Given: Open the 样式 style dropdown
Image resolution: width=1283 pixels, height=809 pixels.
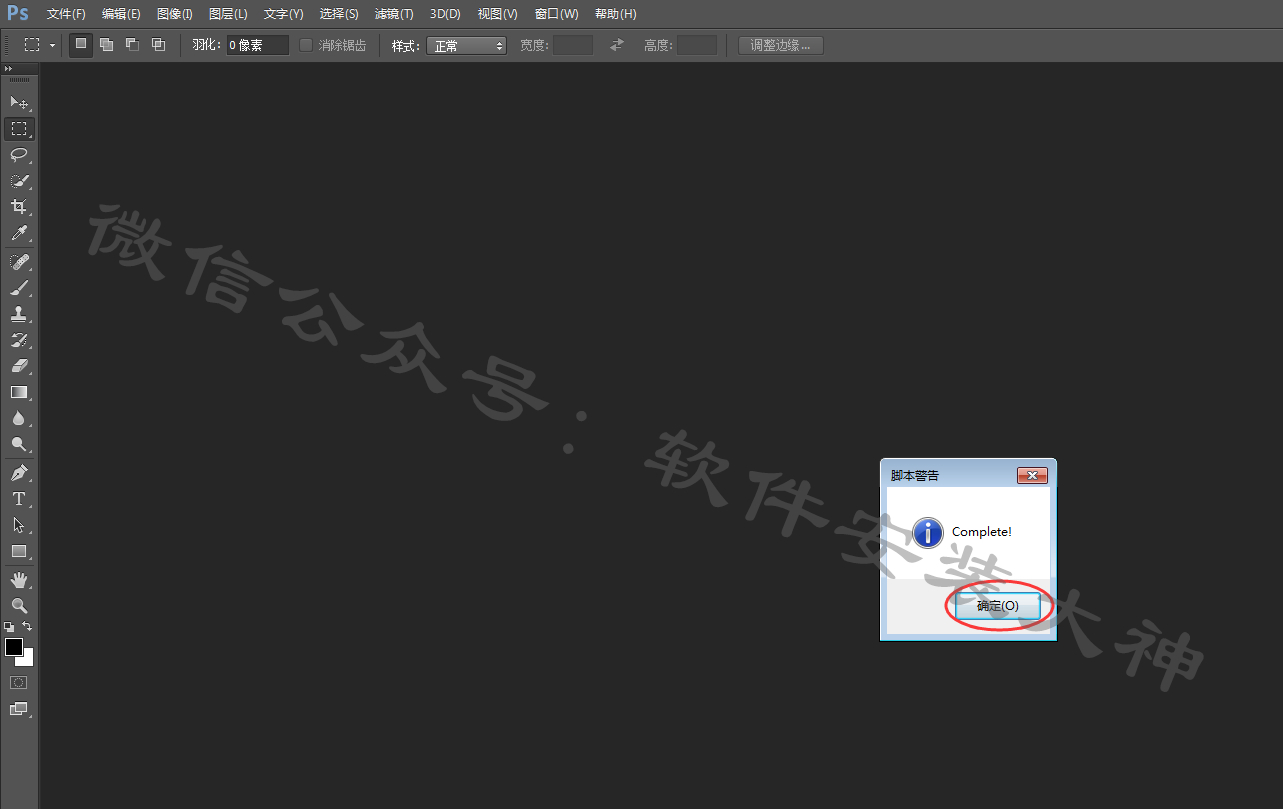Looking at the screenshot, I should [x=466, y=45].
